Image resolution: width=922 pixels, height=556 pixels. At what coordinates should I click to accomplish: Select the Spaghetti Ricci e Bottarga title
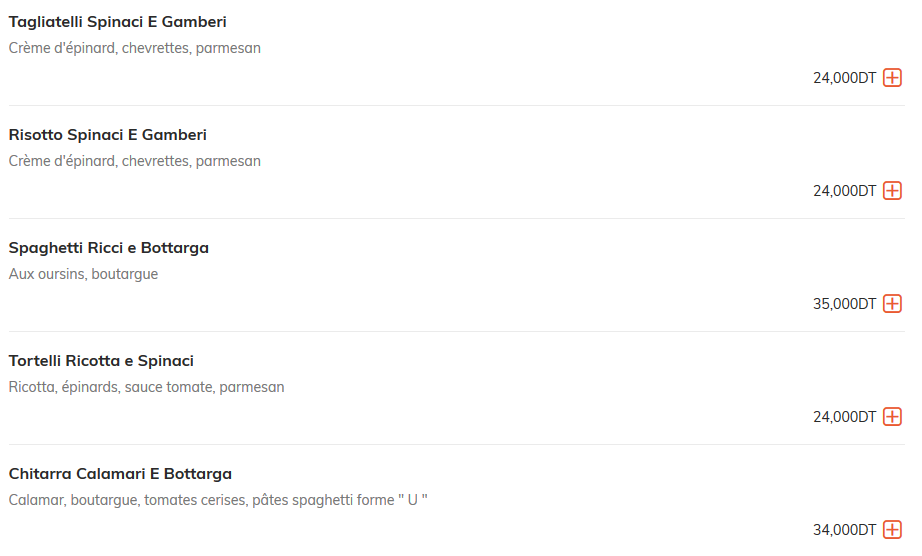coord(109,248)
